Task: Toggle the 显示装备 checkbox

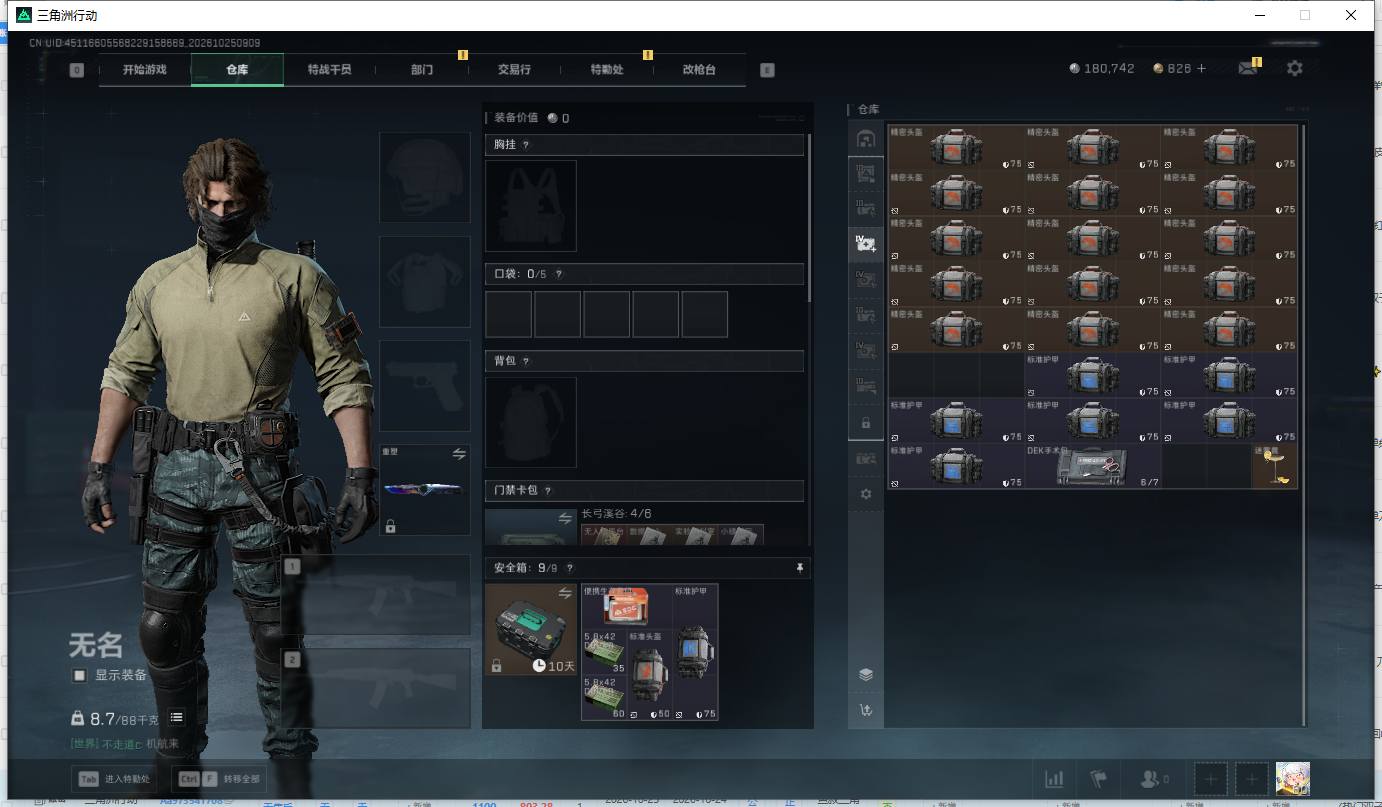Action: coord(80,675)
